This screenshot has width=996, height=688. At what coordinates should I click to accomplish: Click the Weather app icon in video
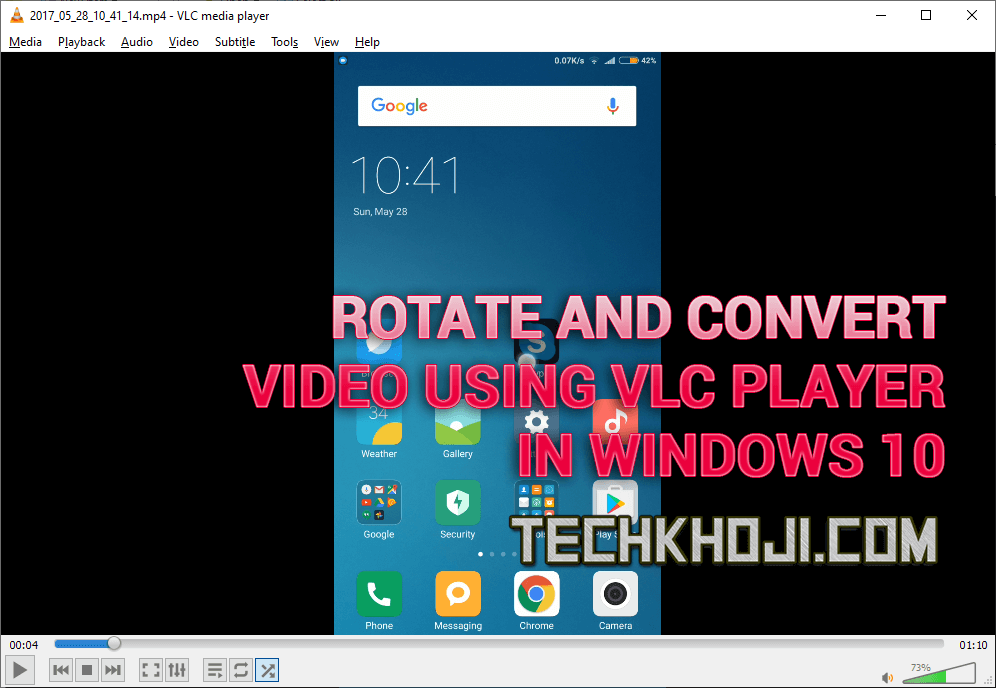(379, 423)
